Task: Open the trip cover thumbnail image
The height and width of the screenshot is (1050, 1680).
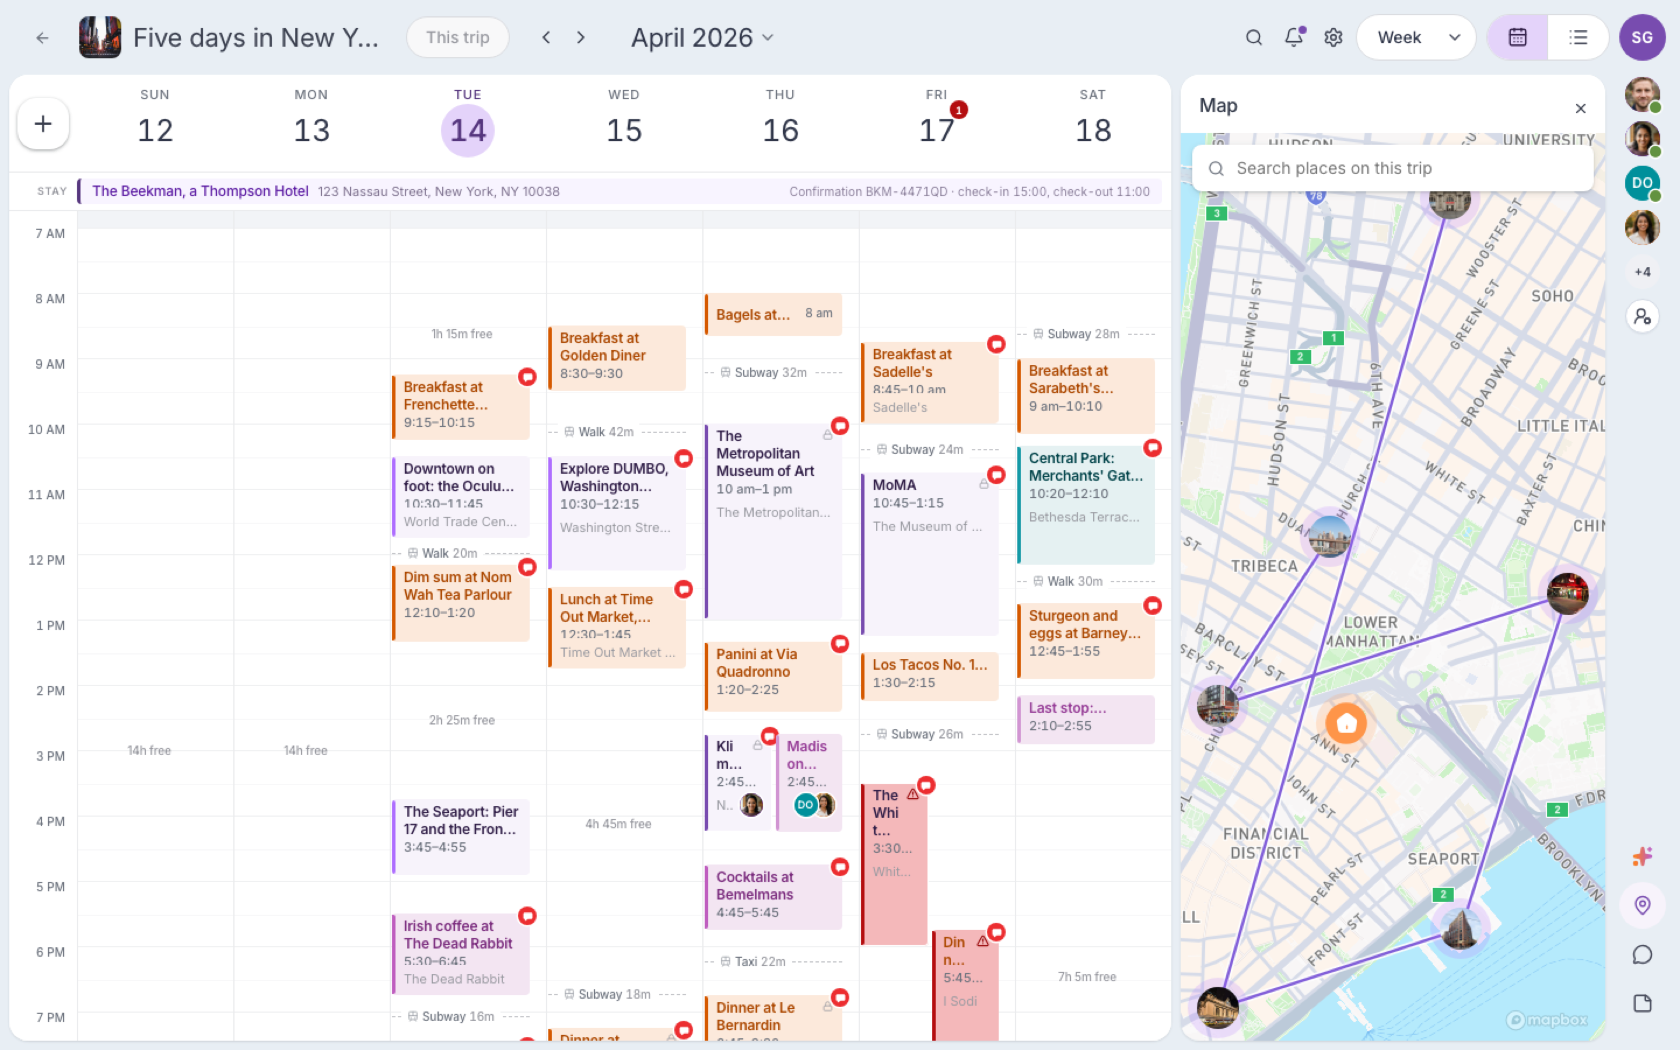Action: click(100, 38)
